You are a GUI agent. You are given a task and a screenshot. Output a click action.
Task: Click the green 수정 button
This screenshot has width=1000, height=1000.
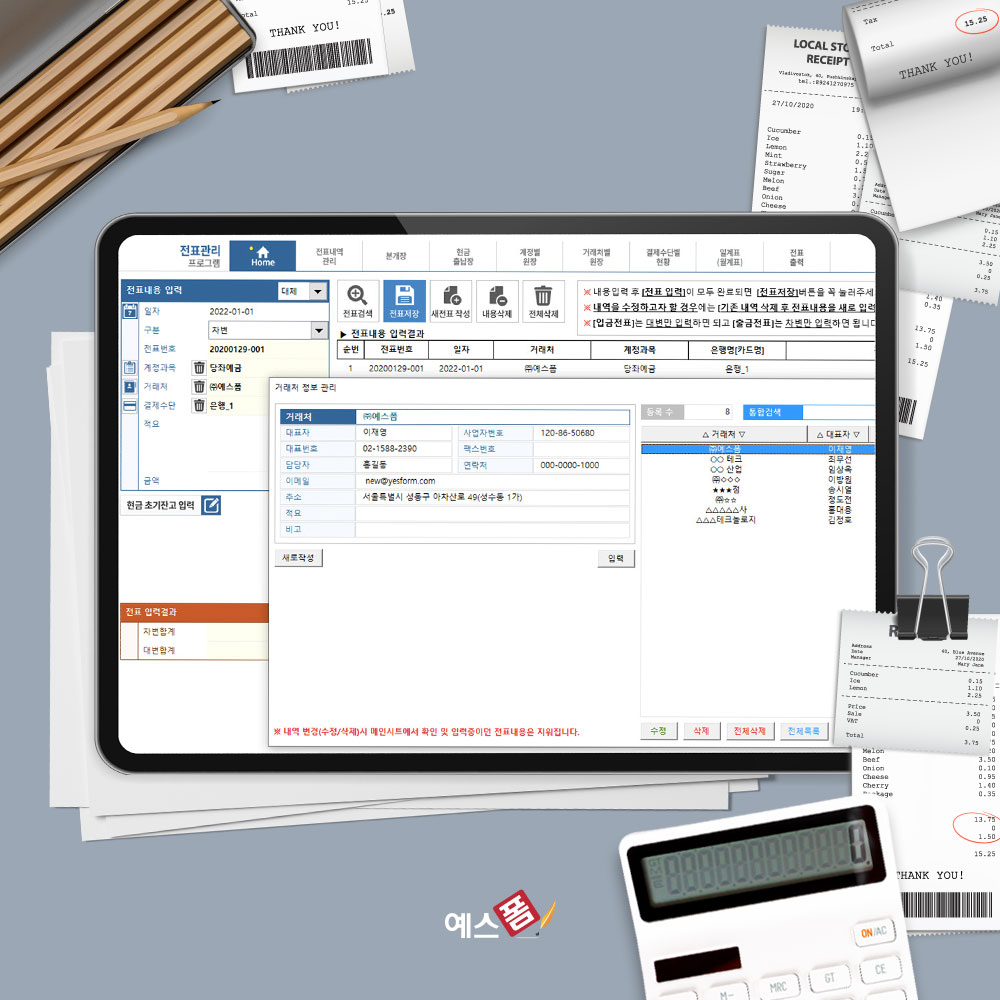659,731
